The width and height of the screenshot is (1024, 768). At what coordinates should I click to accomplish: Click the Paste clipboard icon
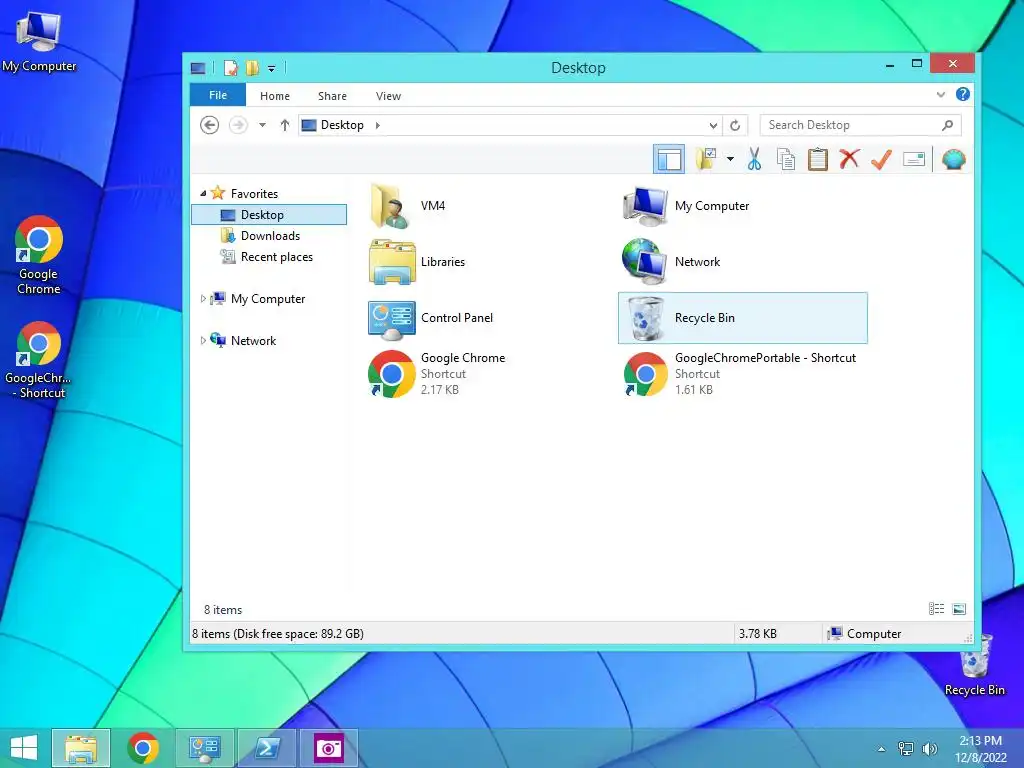tap(818, 159)
